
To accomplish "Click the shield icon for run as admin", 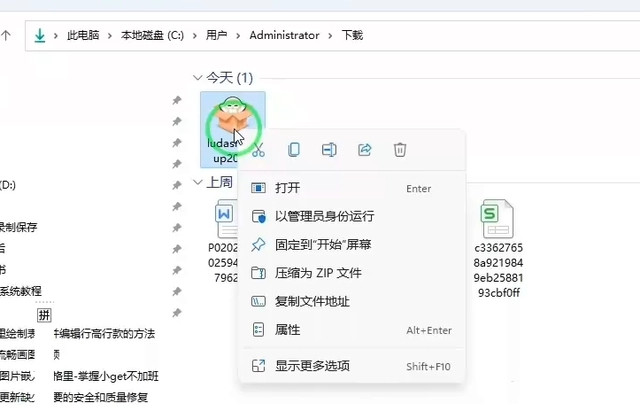I will pyautogui.click(x=258, y=216).
